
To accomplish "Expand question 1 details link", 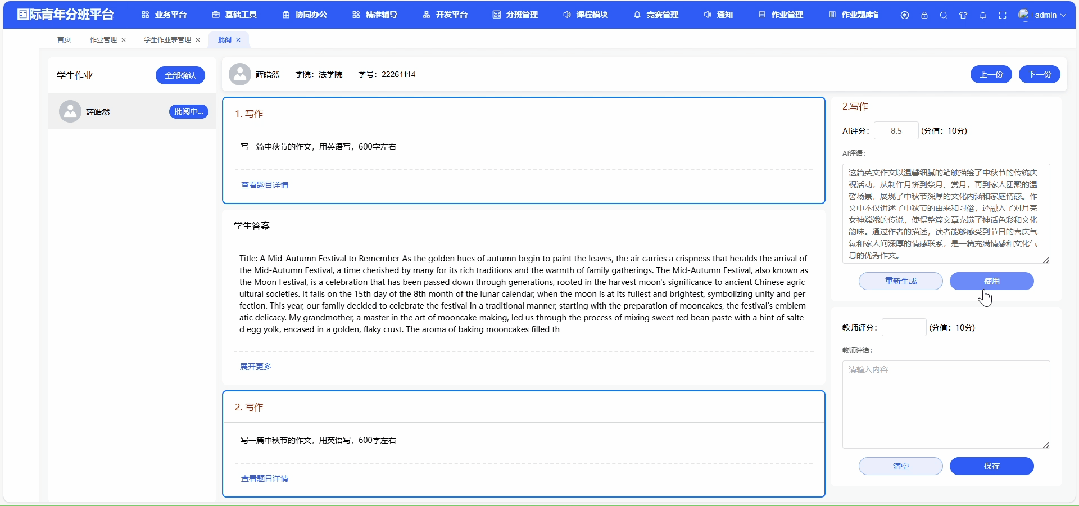I will point(264,185).
